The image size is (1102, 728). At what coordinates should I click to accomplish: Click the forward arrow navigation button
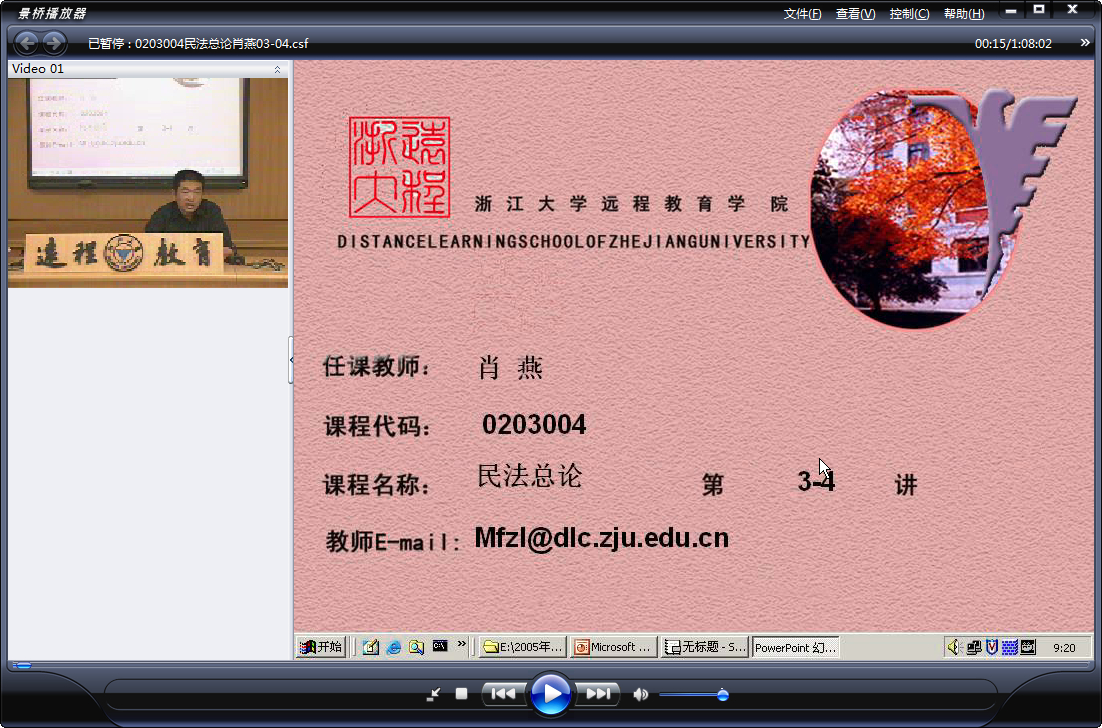coord(54,43)
